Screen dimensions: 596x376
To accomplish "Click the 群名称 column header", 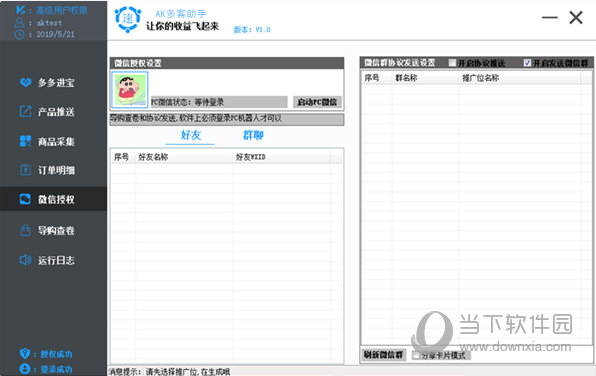I will (x=425, y=78).
